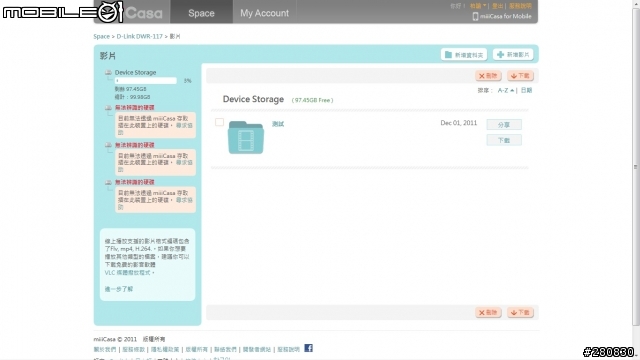Click the '97.45GB Free' text
Image resolution: width=640 pixels, height=360 pixels.
(x=312, y=100)
